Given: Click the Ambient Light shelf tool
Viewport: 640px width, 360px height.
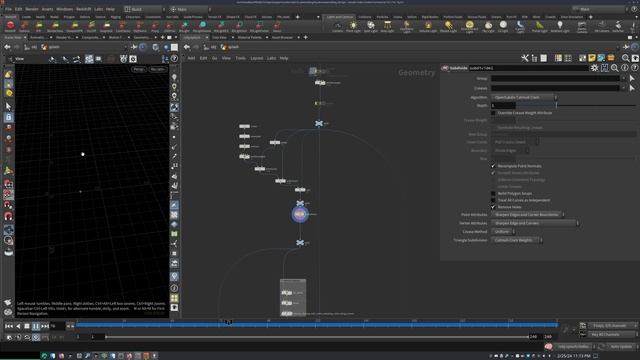Looking at the screenshot, I should 560,27.
